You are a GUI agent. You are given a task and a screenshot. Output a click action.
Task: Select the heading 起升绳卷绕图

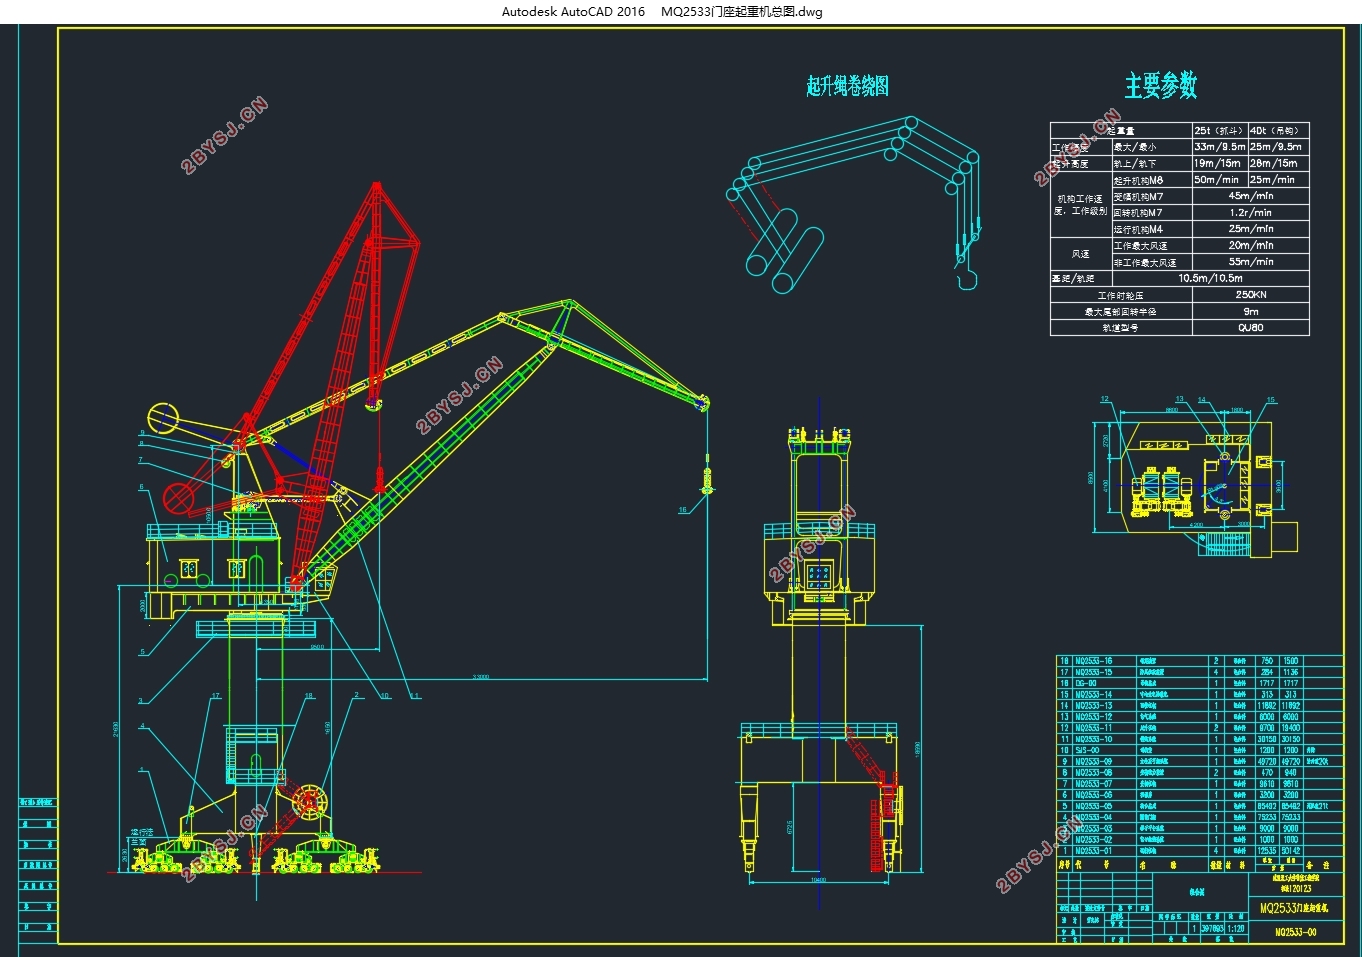coord(848,86)
